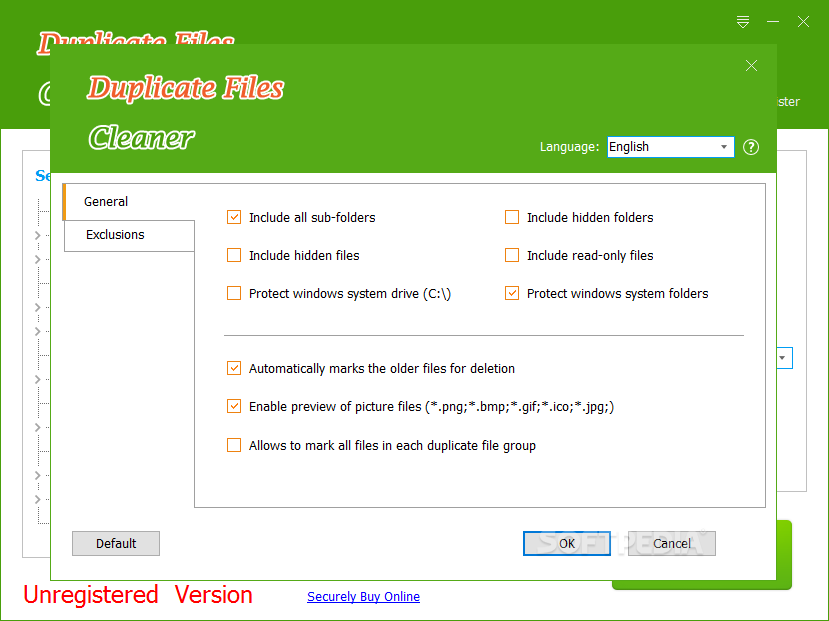The image size is (829, 621).
Task: Open the help question mark icon
Action: pyautogui.click(x=751, y=147)
